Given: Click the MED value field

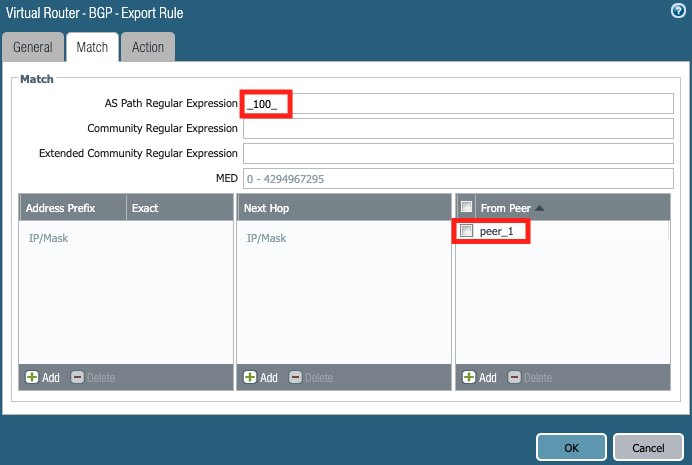Looking at the screenshot, I should click(458, 179).
